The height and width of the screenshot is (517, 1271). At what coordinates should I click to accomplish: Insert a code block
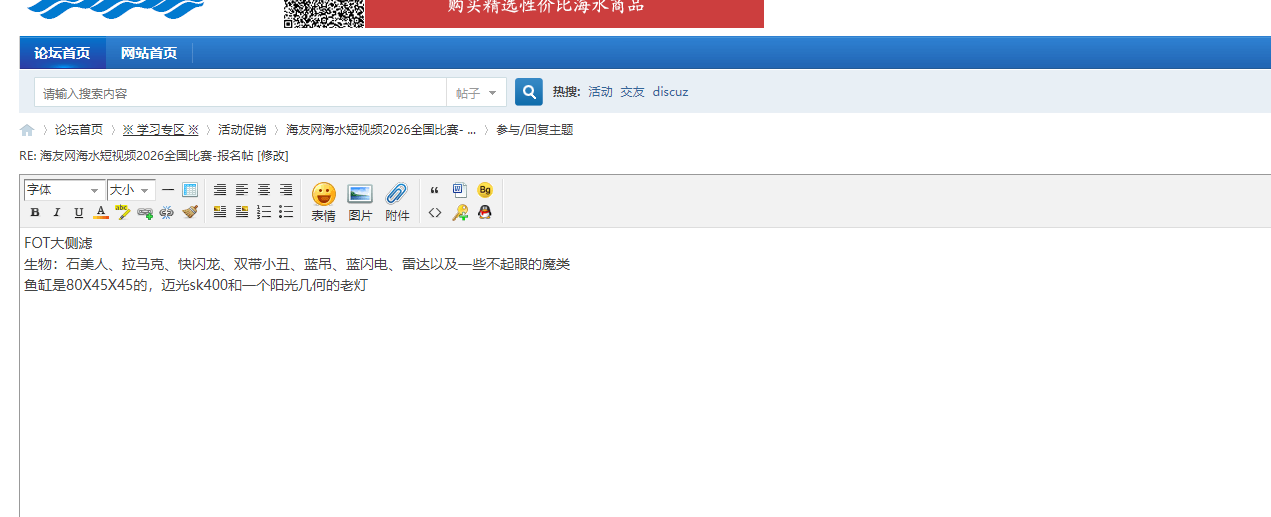coord(434,212)
